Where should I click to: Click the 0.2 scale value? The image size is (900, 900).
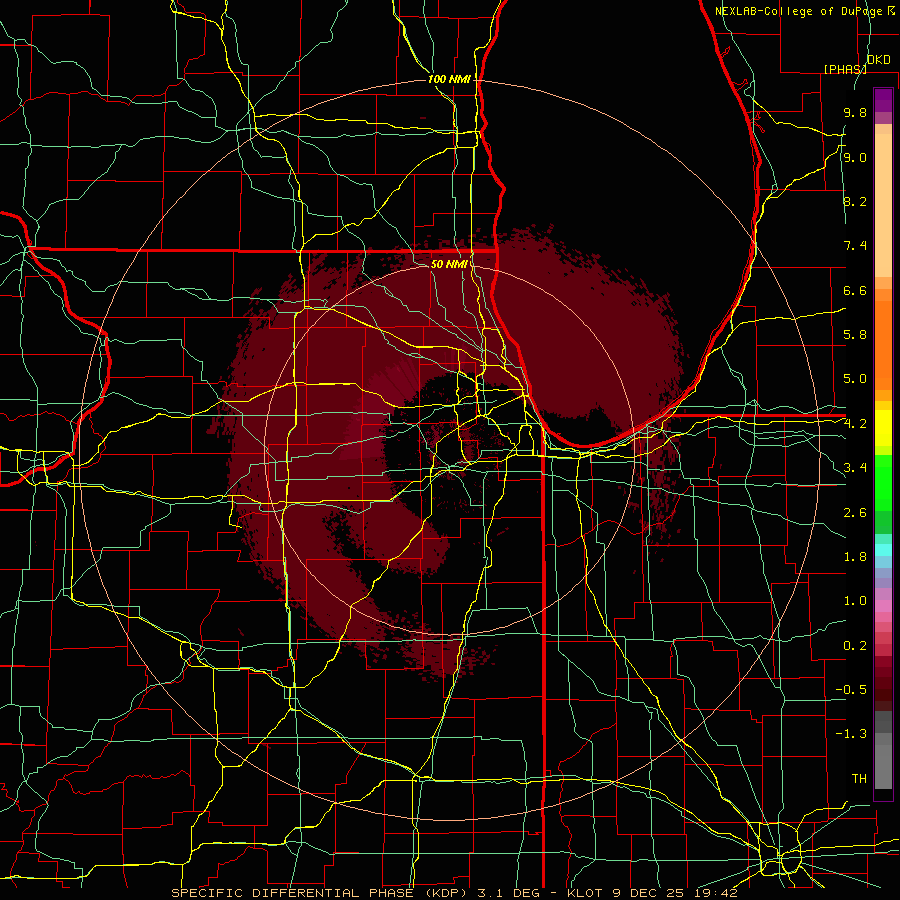tap(855, 646)
